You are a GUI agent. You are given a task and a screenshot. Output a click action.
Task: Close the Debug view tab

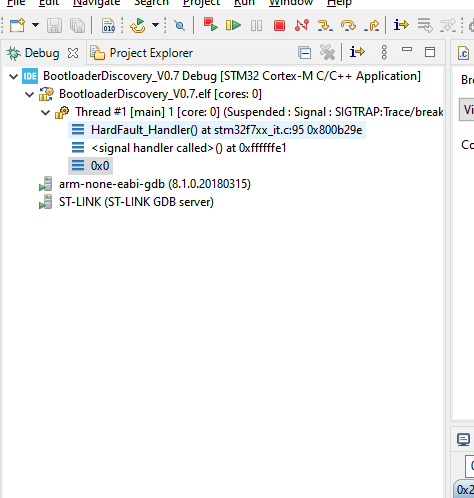73,53
